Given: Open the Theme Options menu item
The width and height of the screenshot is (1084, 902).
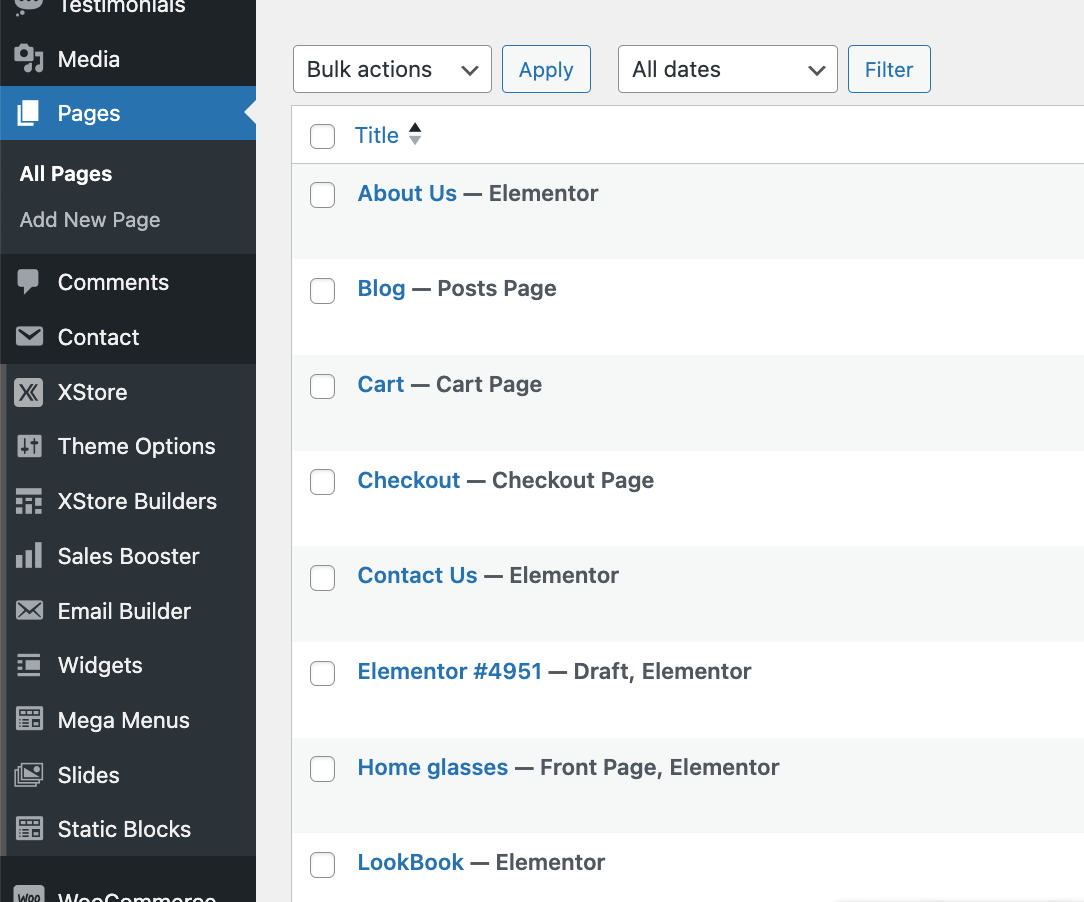Looking at the screenshot, I should (128, 446).
